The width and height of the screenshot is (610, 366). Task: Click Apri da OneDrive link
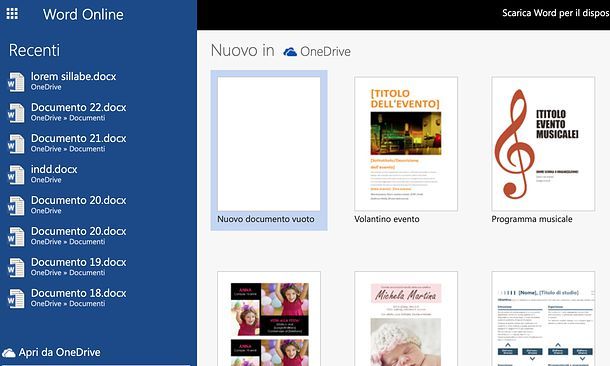[60, 352]
